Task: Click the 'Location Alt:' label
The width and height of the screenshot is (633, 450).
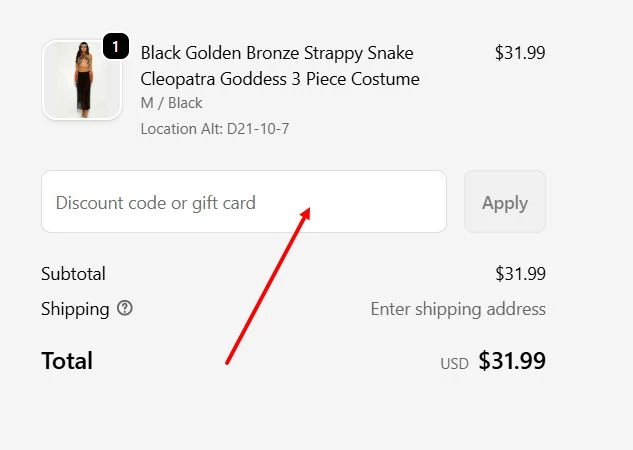Action: click(182, 128)
